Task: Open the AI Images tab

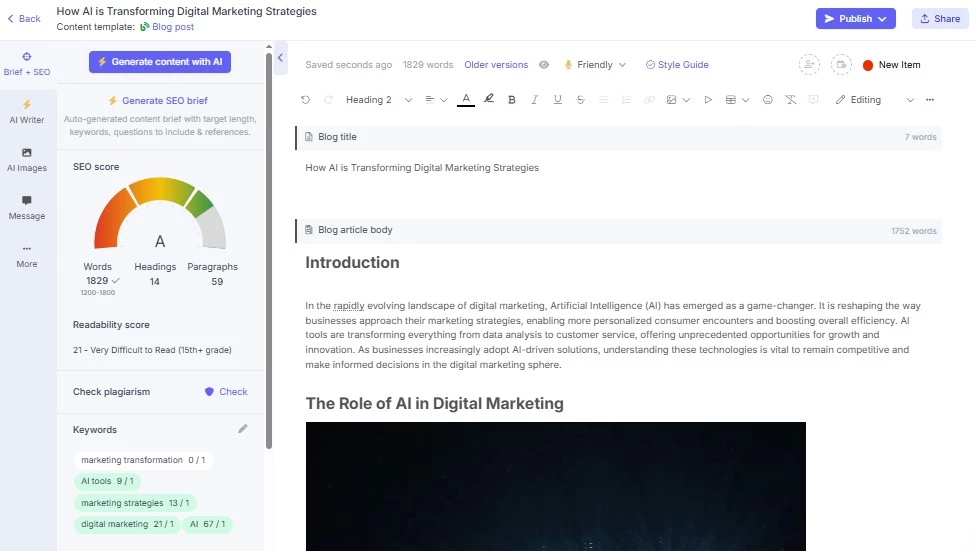Action: 27,160
